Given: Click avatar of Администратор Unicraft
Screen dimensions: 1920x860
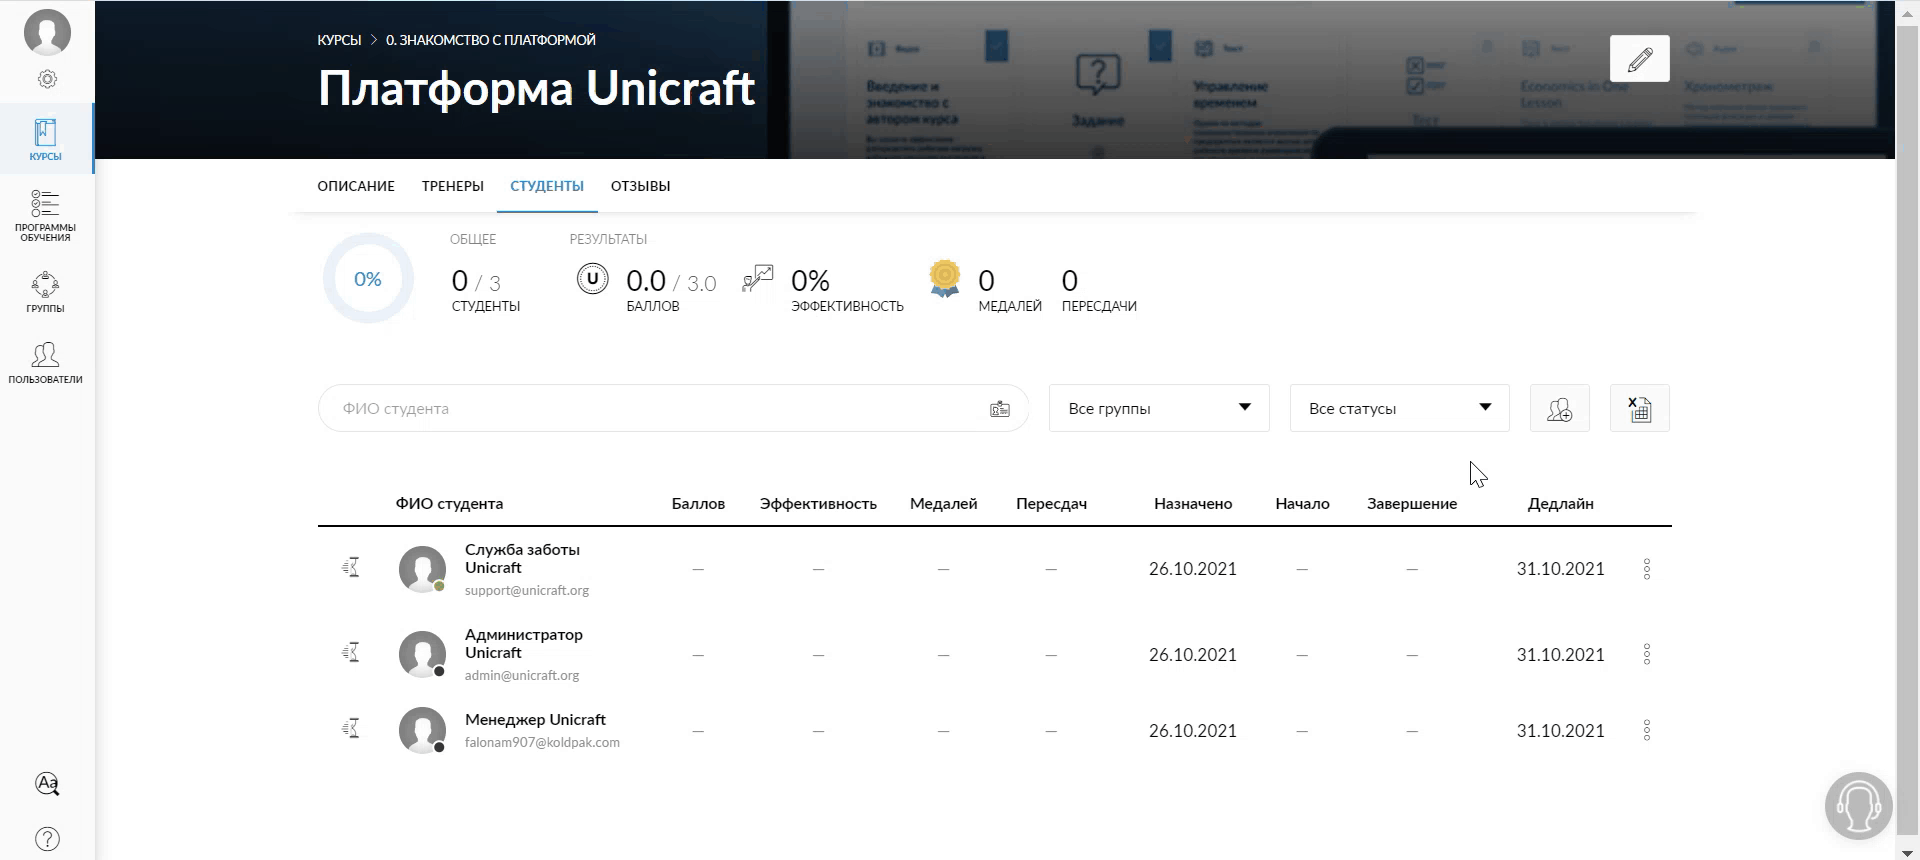Looking at the screenshot, I should [x=422, y=654].
